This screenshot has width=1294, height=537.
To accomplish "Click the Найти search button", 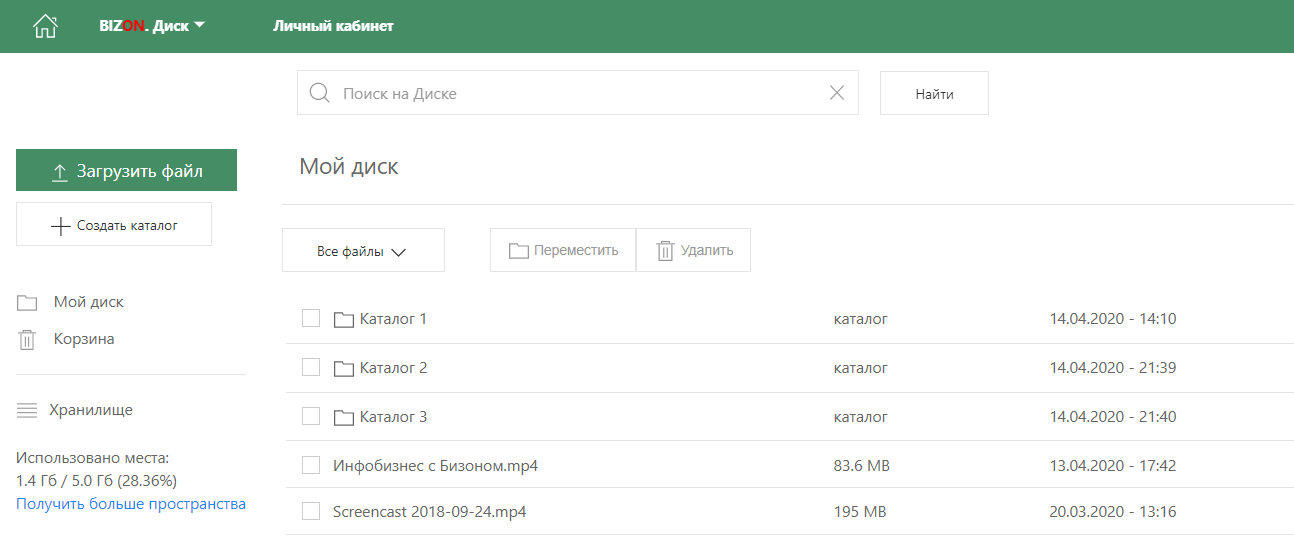I will pos(934,94).
